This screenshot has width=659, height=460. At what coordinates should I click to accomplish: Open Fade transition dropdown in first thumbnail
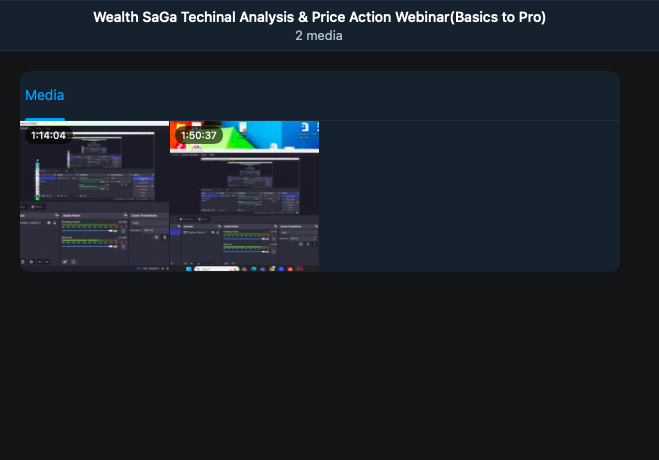pos(149,223)
